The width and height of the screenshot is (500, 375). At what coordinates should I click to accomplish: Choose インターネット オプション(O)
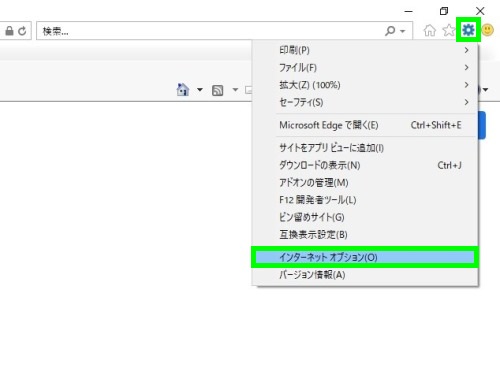(365, 257)
